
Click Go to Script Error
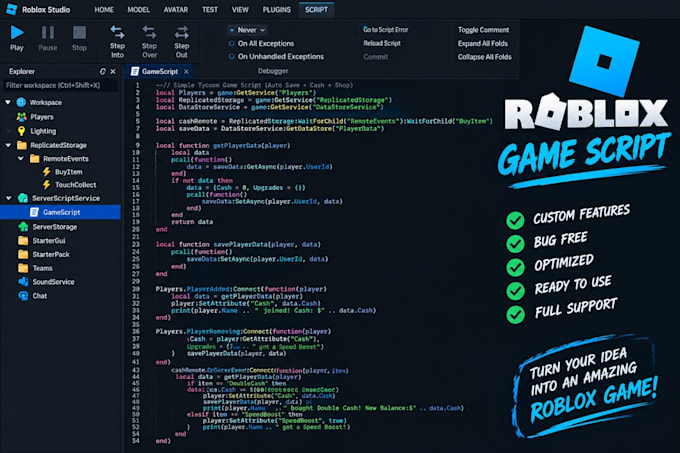pyautogui.click(x=386, y=29)
